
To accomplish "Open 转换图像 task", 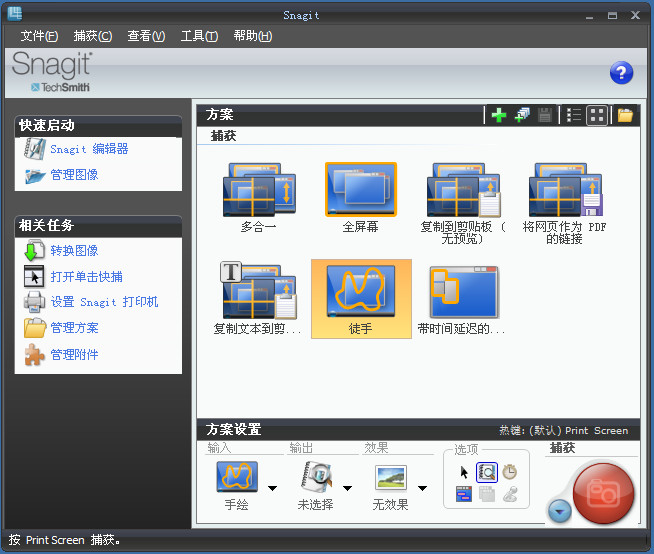I will click(x=74, y=251).
